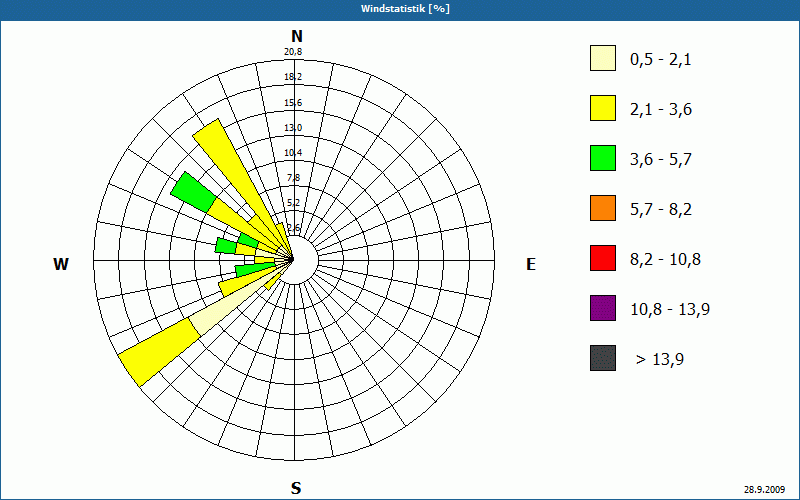
Task: Click the N compass label
Action: (x=297, y=36)
